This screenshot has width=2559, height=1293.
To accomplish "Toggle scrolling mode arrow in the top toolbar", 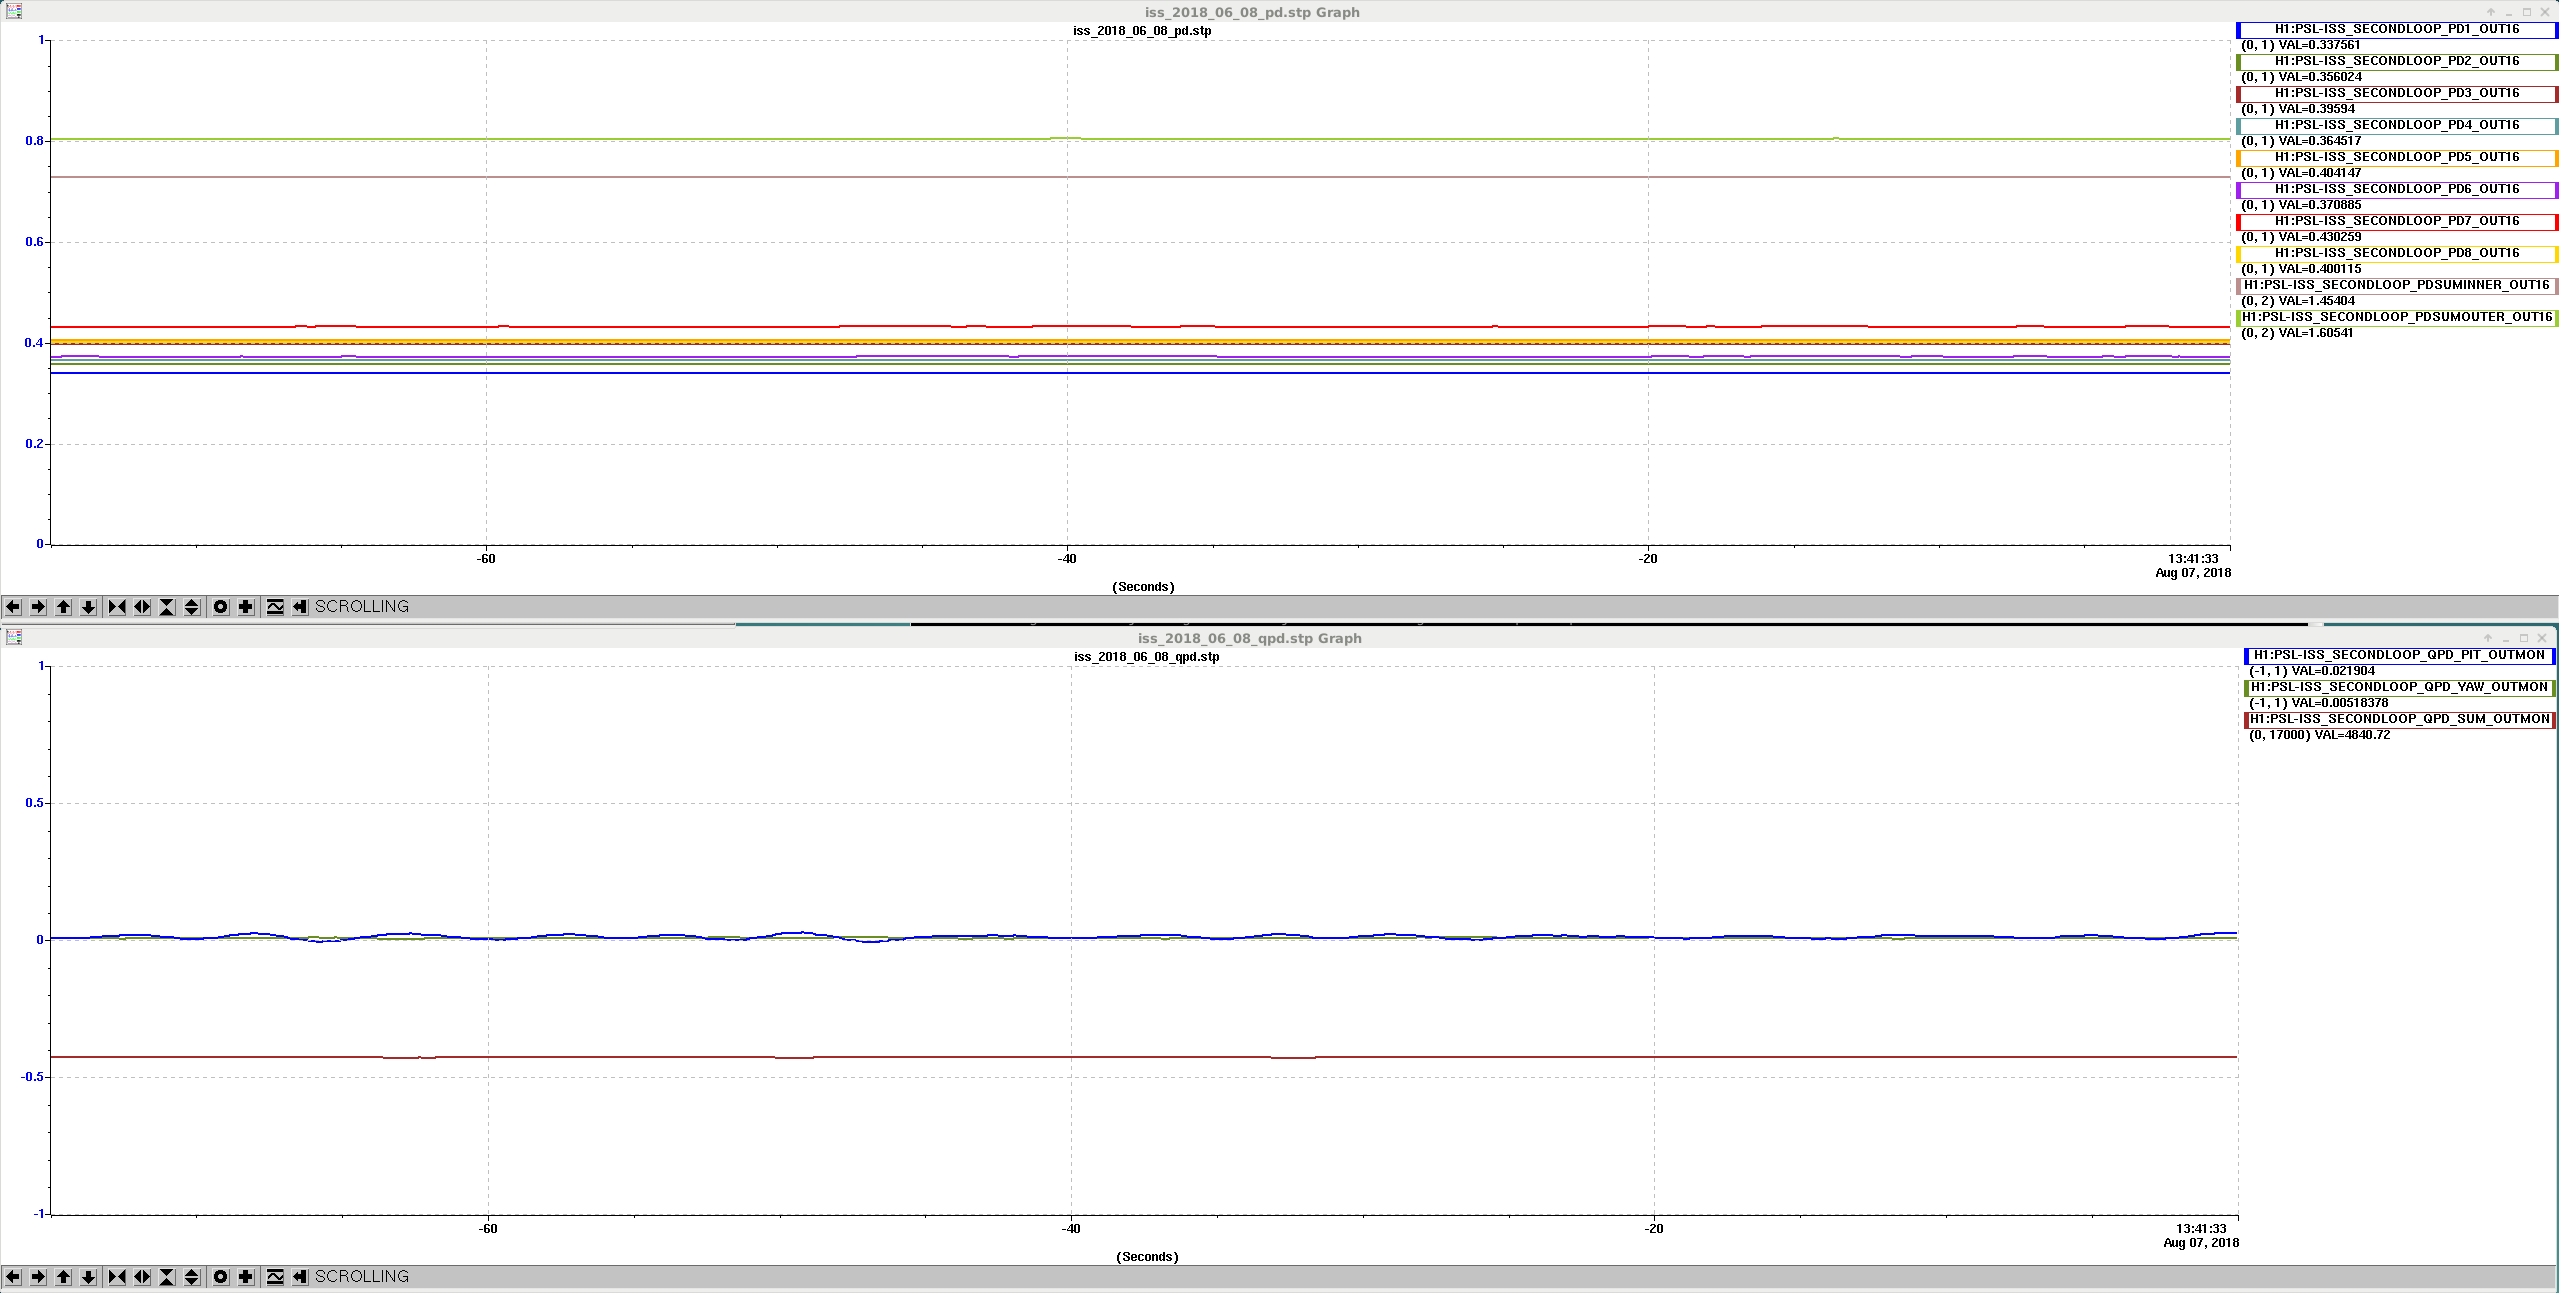I will (x=300, y=607).
